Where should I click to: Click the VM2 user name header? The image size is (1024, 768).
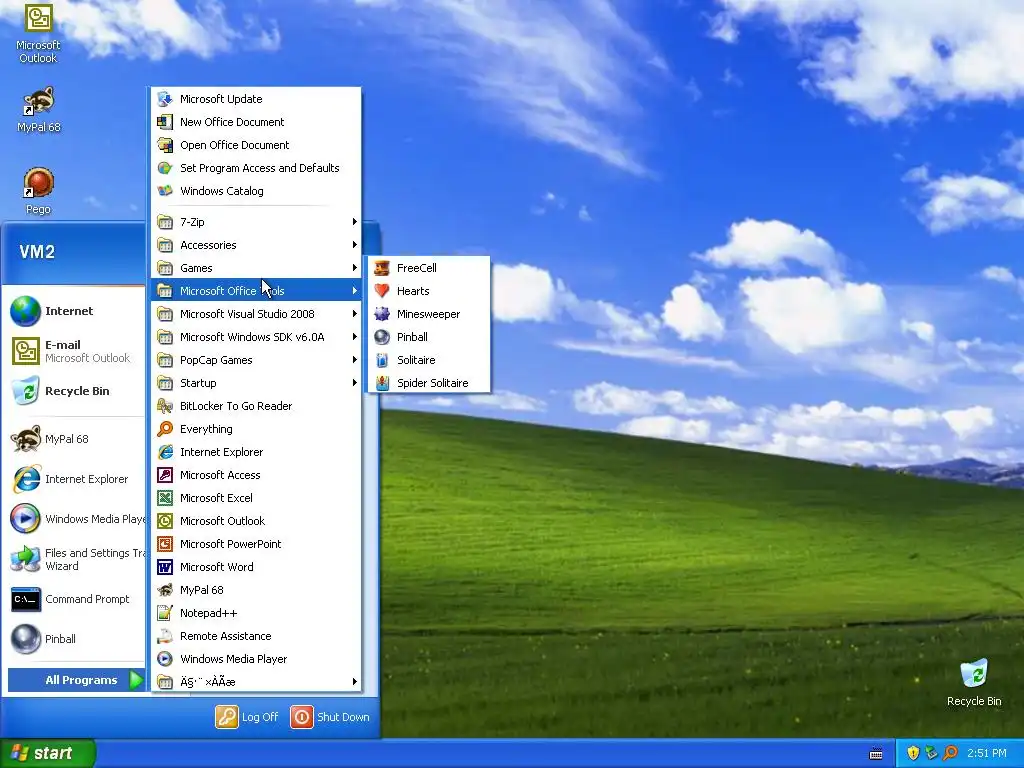pos(37,252)
